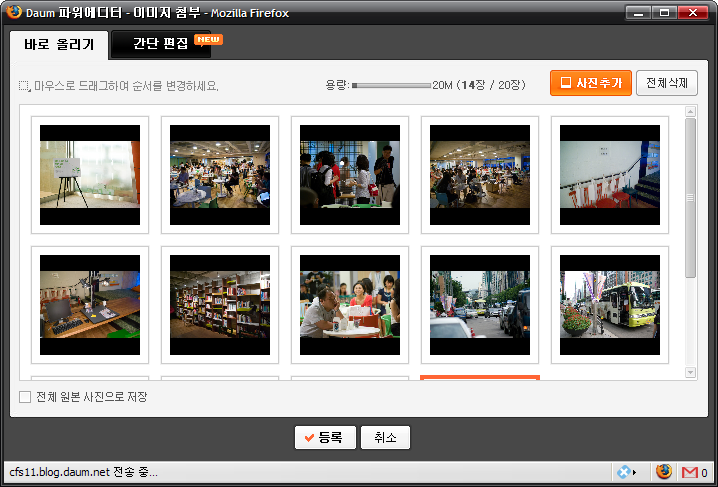Click the 취소 button
The image size is (718, 487).
[385, 438]
